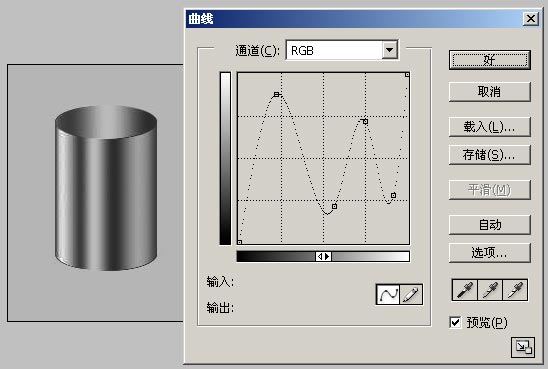548x369 pixels.
Task: Open the 通道 channel dropdown arrow
Action: 389,50
